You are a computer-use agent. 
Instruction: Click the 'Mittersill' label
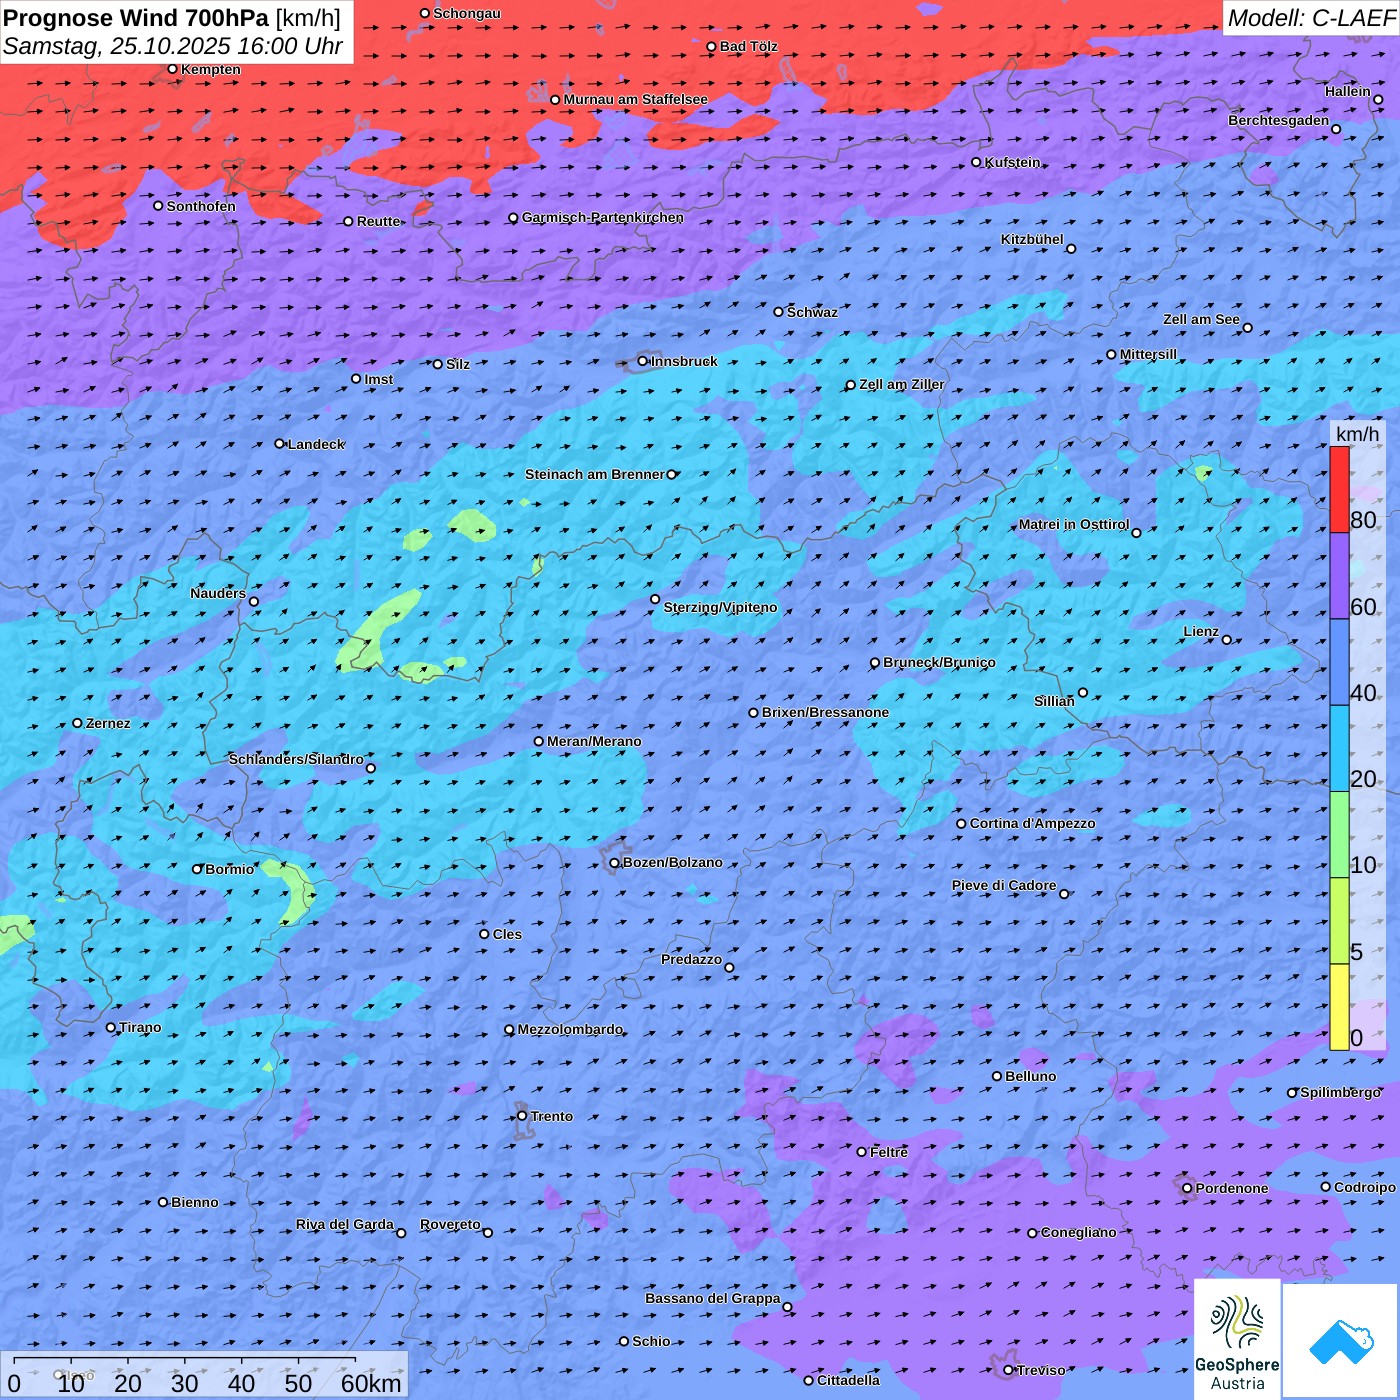1149,354
